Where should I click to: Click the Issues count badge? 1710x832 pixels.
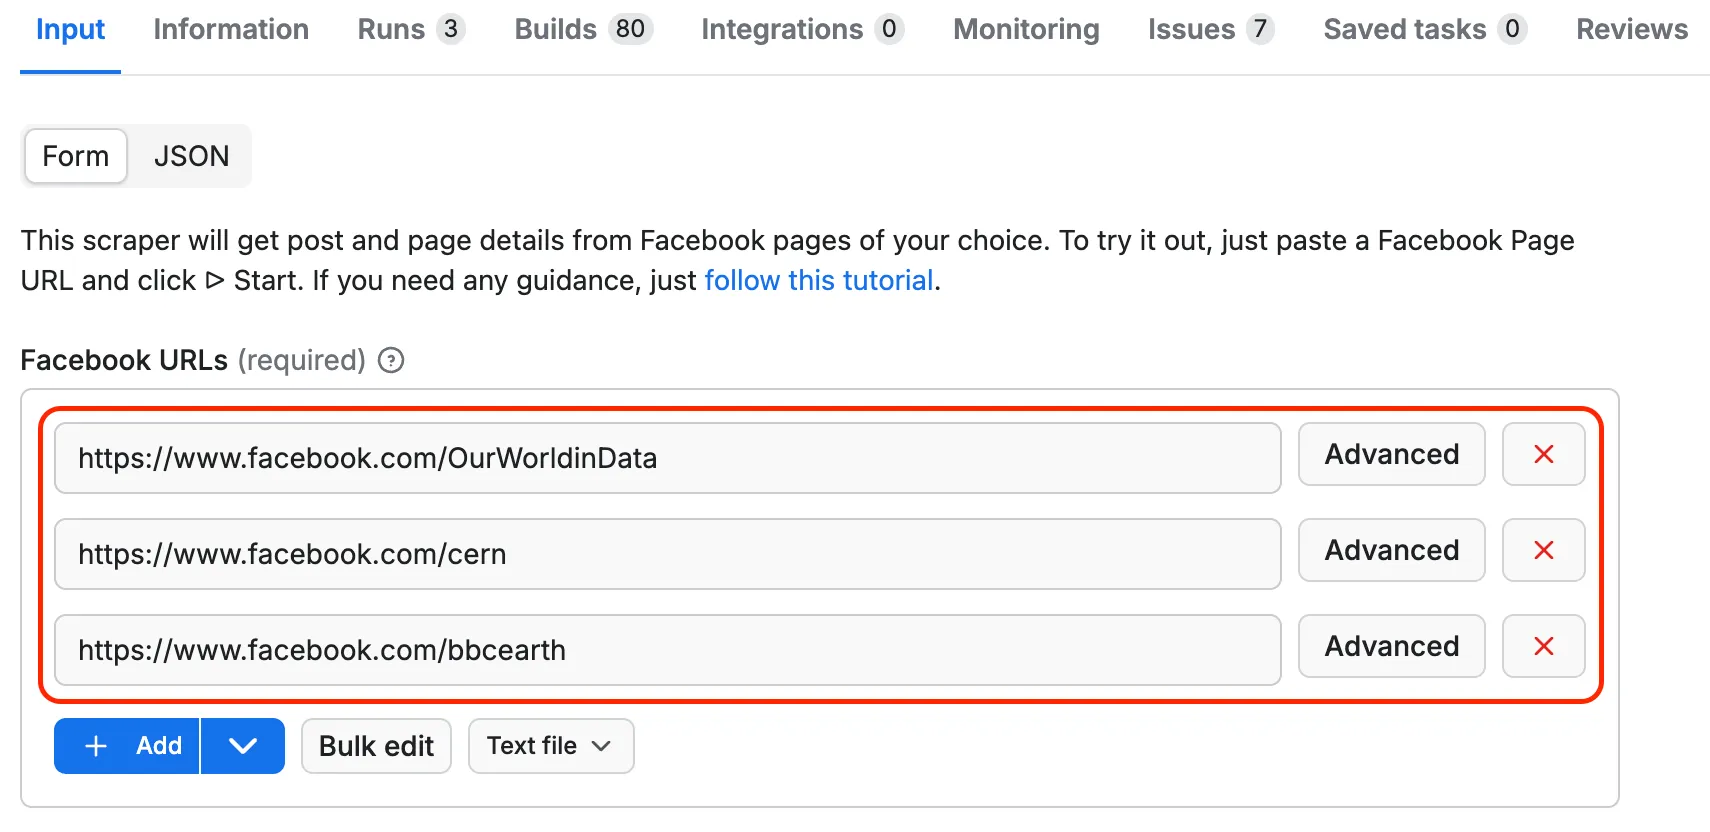(1262, 29)
